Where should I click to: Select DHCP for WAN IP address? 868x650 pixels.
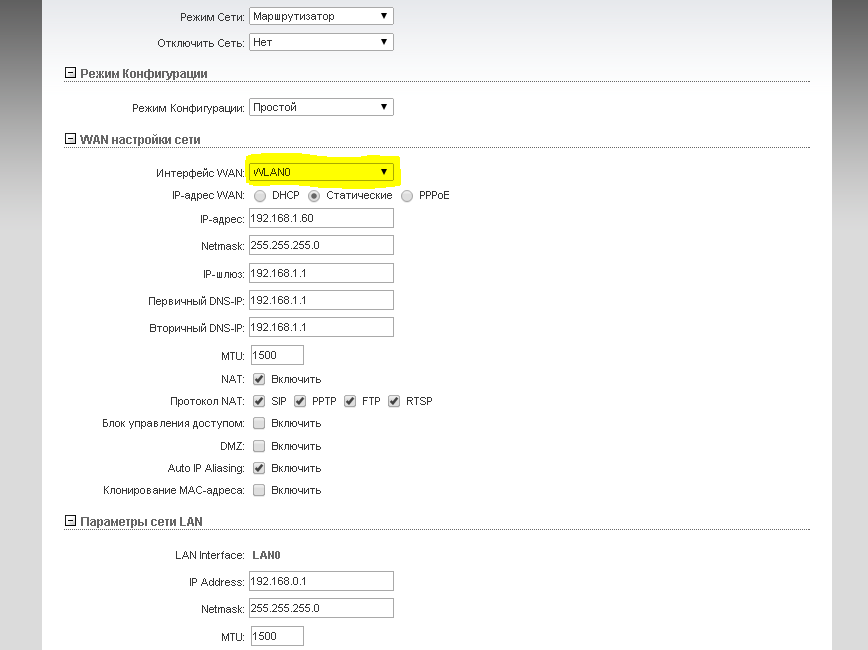[259, 196]
